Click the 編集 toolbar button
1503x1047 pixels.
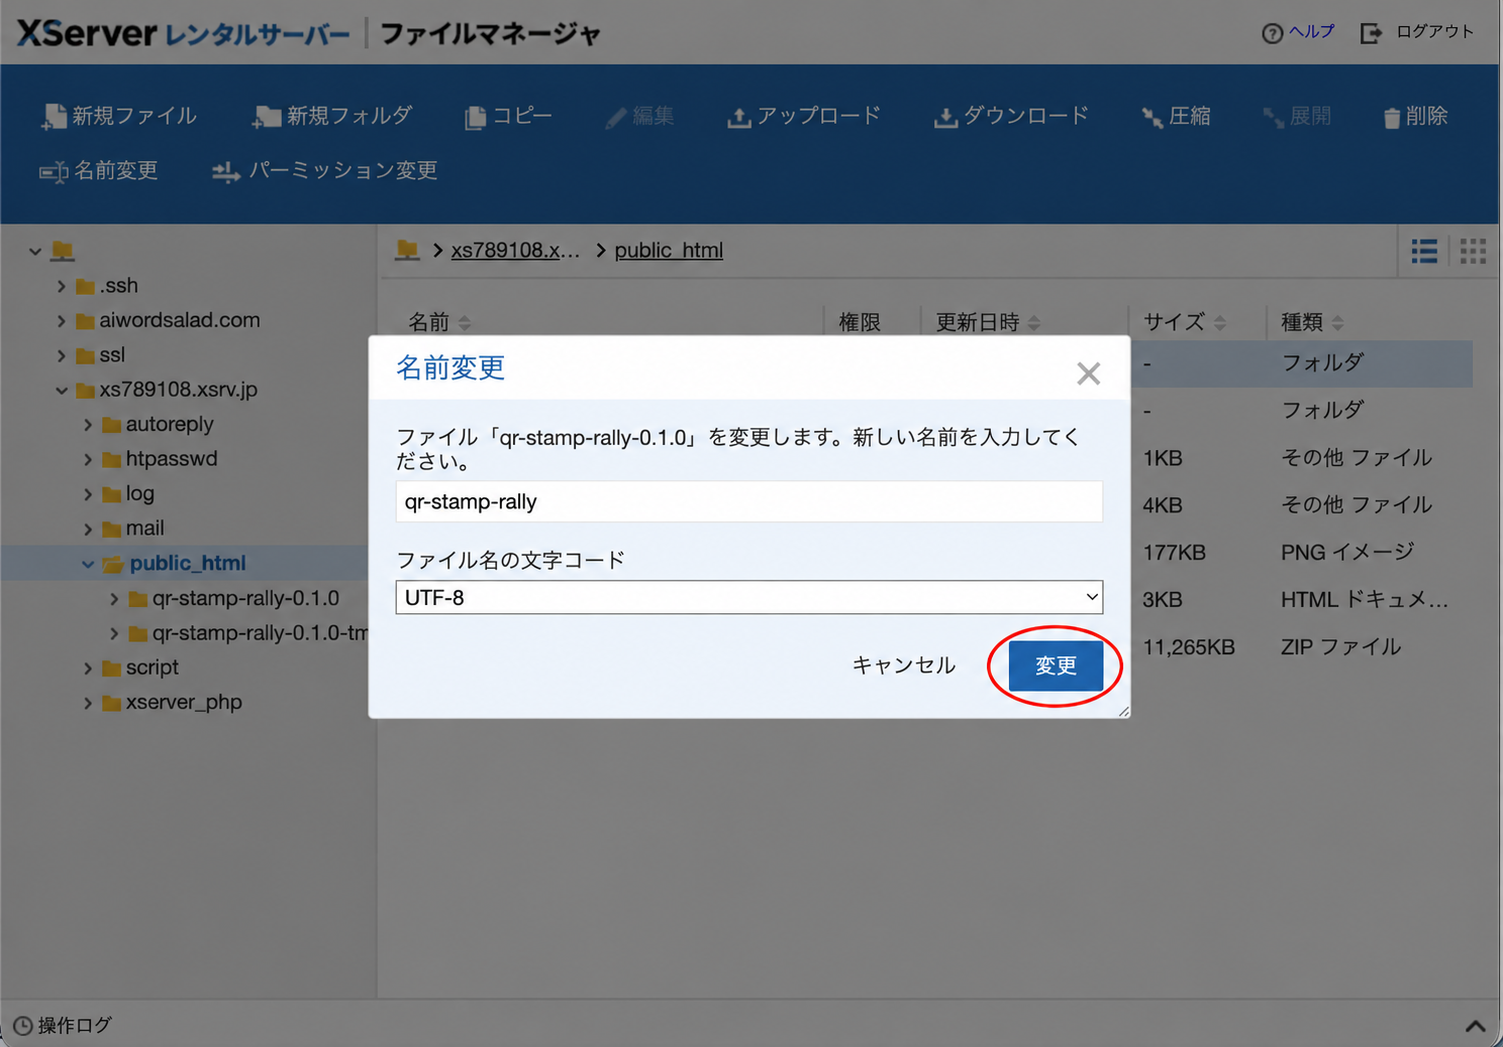[640, 116]
